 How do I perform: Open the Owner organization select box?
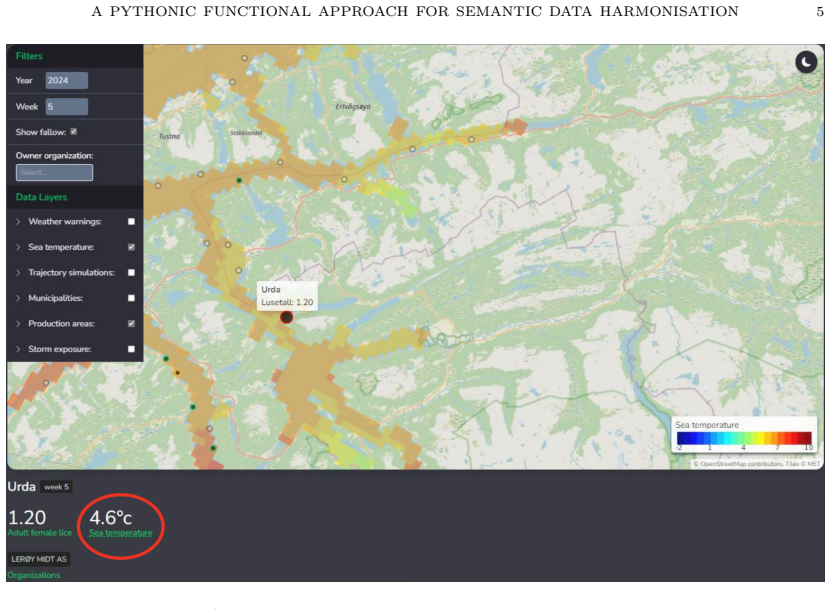(x=54, y=172)
